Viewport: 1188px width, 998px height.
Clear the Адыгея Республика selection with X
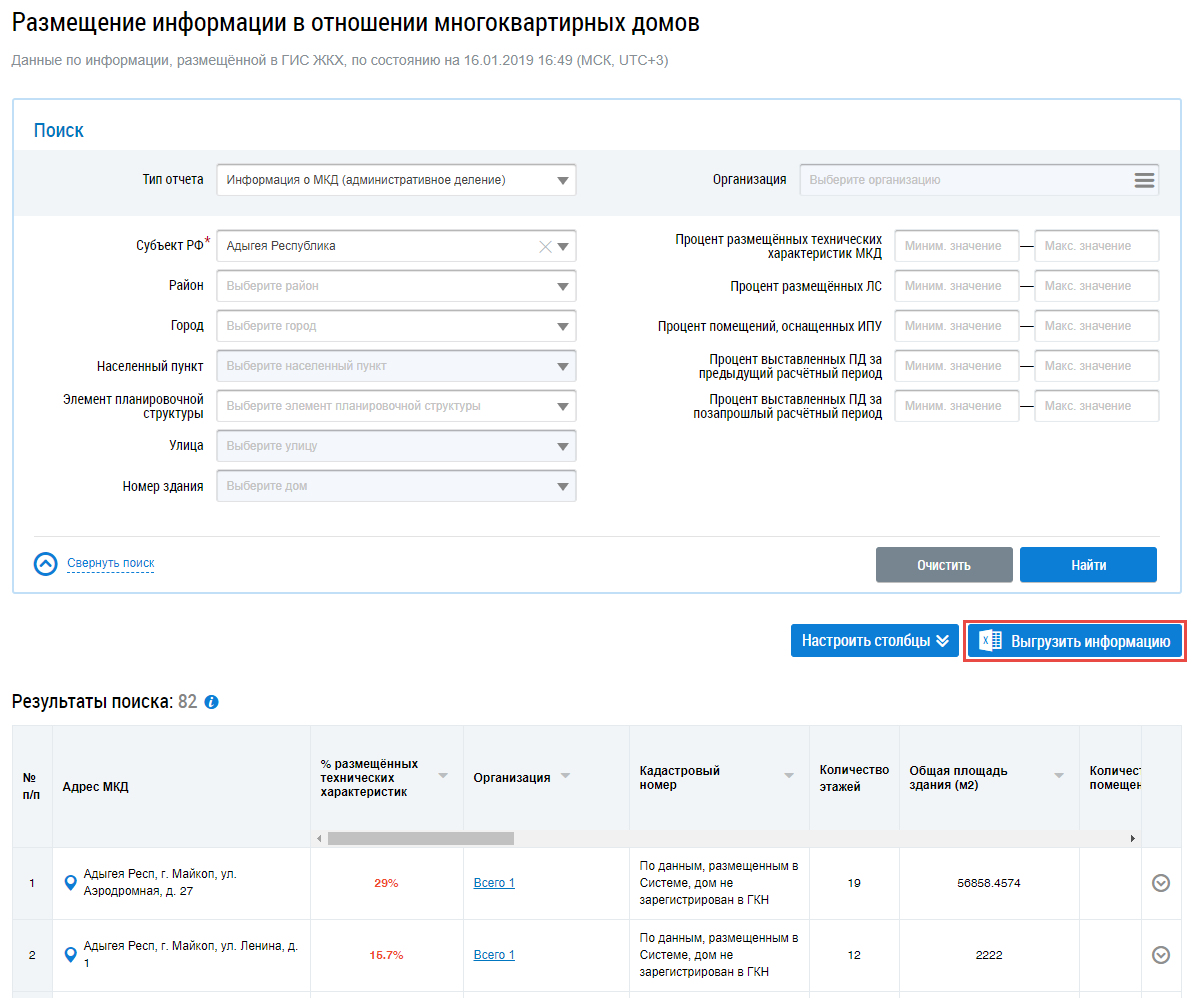pyautogui.click(x=545, y=246)
